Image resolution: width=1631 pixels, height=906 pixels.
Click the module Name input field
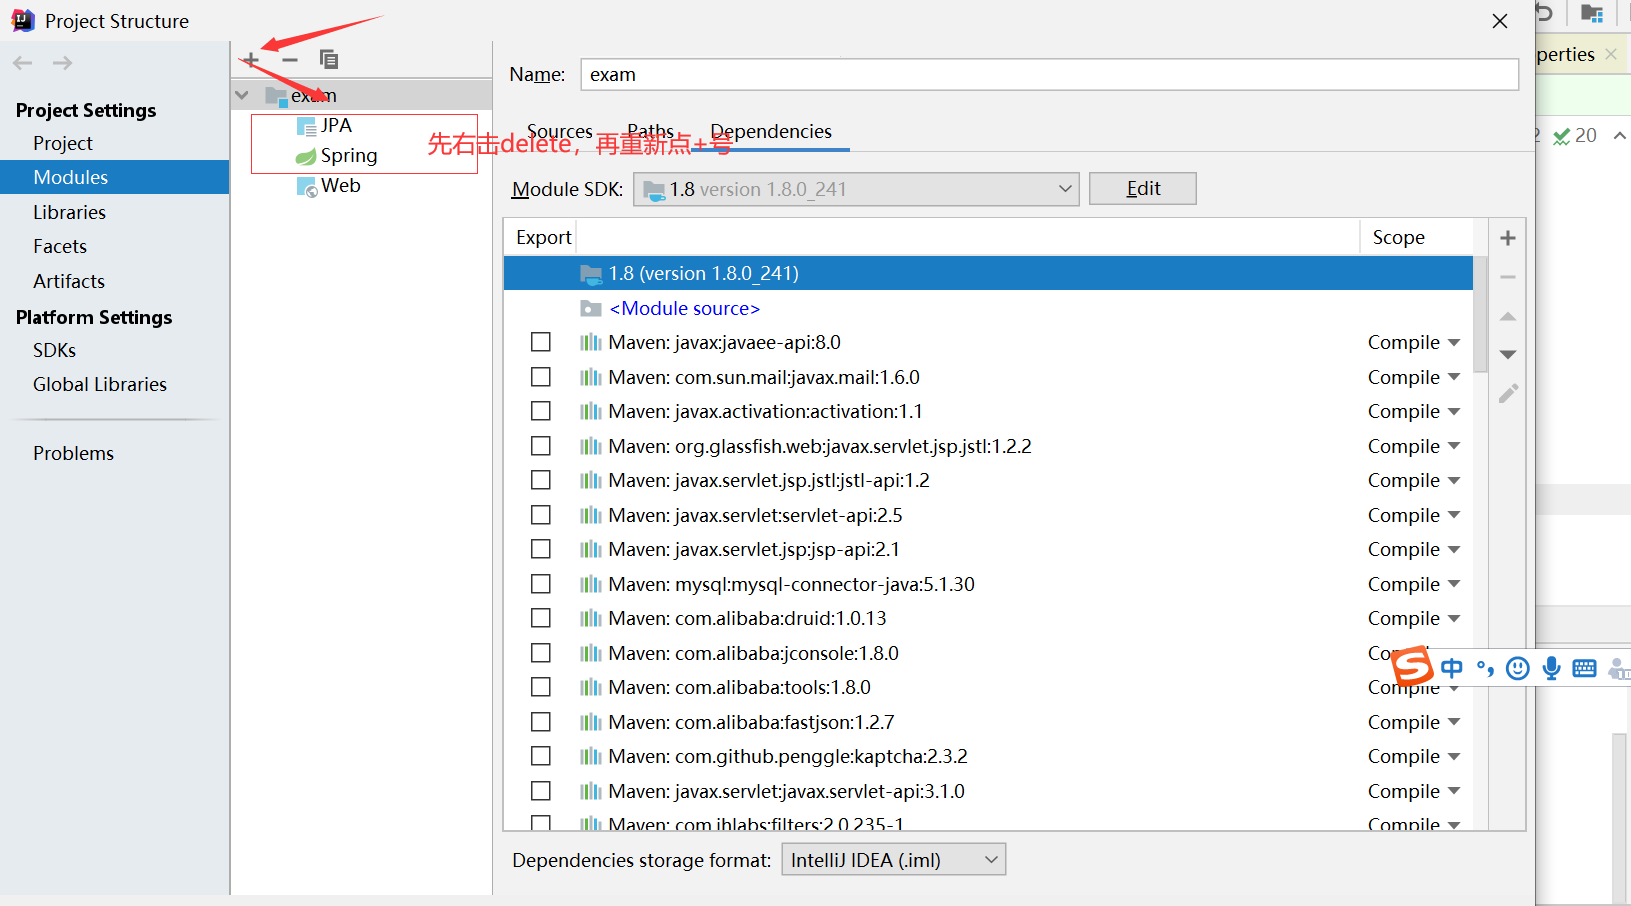[1049, 75]
